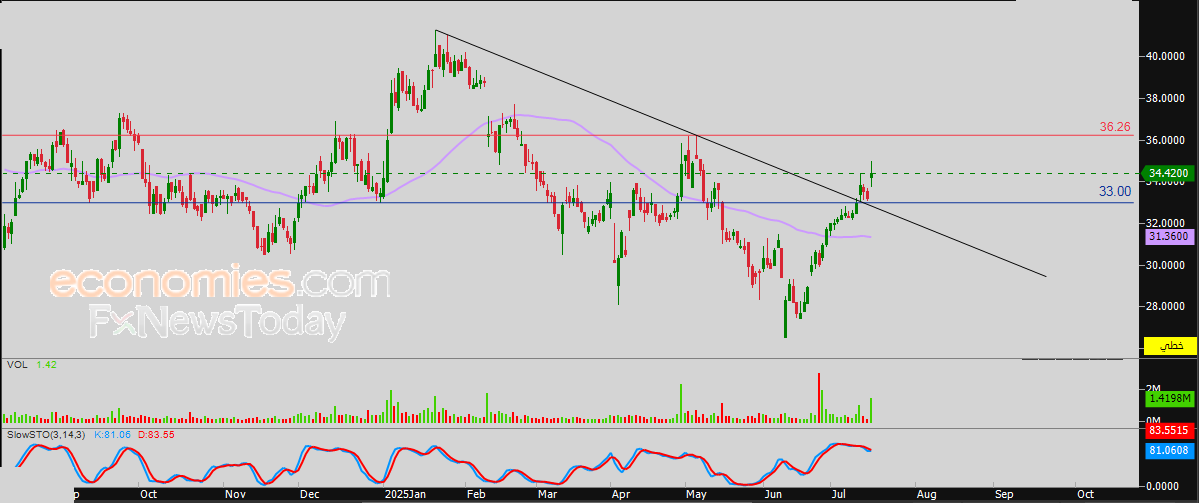The width and height of the screenshot is (1199, 503).
Task: Select the Apr label on time axis
Action: [621, 495]
